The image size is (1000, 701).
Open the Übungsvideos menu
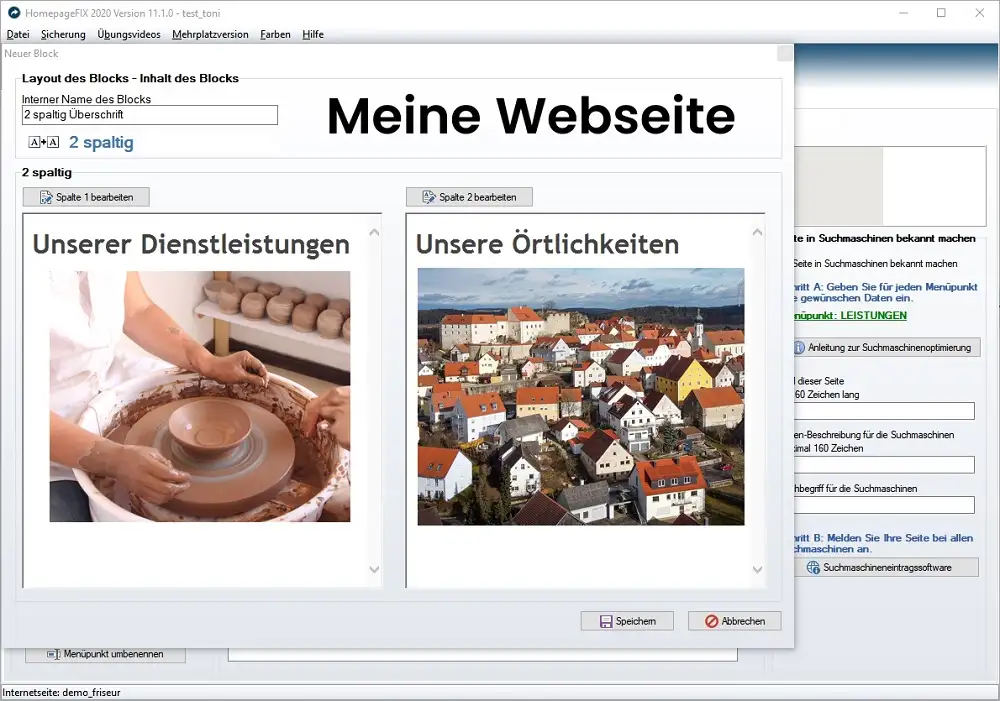(128, 33)
